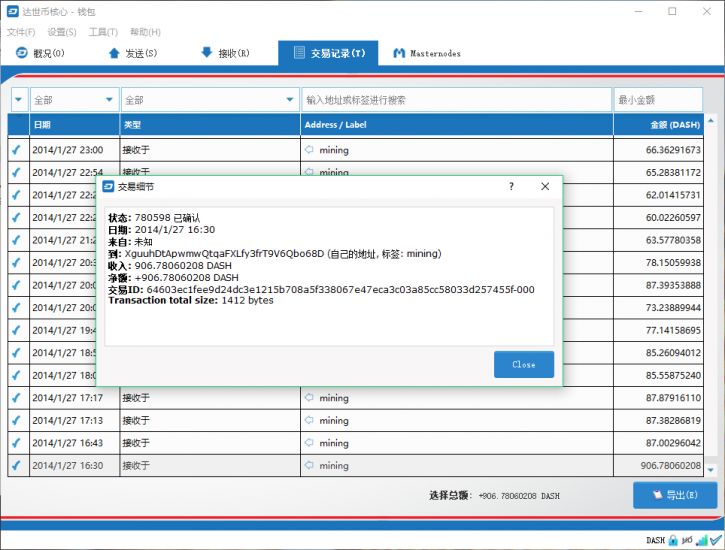
Task: Click the Dash logo in dialog title bar
Action: tap(108, 186)
